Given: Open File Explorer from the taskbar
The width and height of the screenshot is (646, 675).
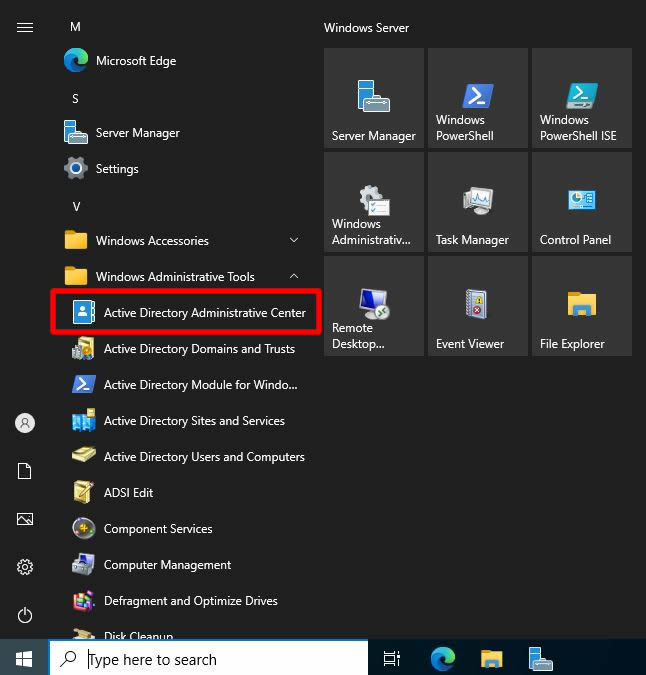Looking at the screenshot, I should point(491,659).
